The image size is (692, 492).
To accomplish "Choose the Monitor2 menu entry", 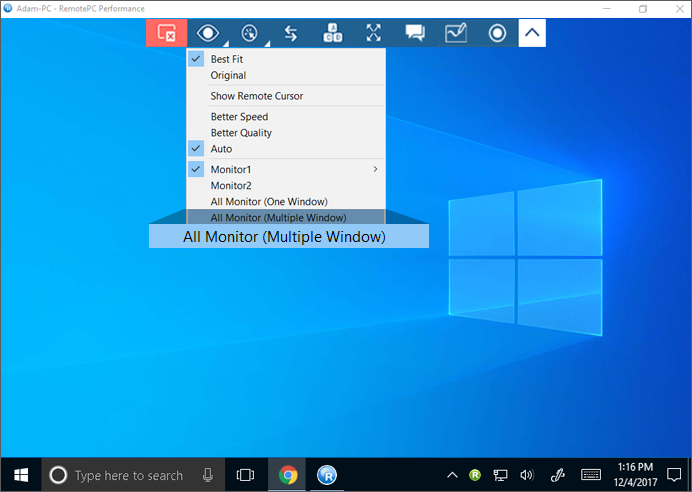I will (231, 185).
